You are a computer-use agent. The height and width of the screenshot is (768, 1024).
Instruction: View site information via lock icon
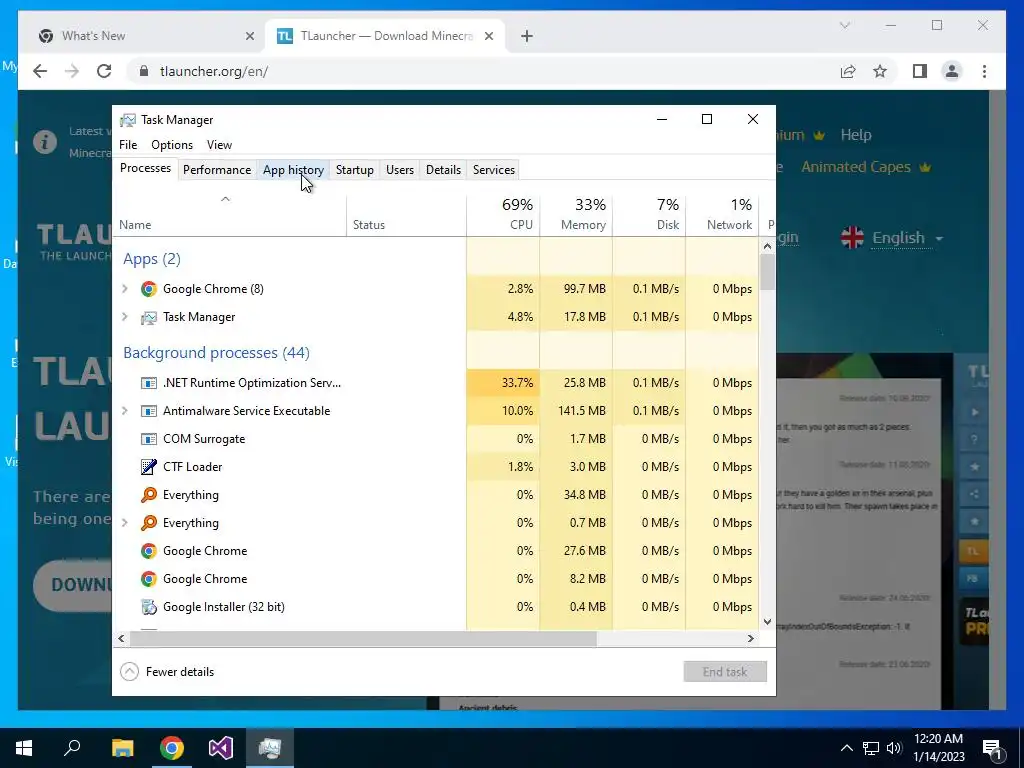pos(144,71)
